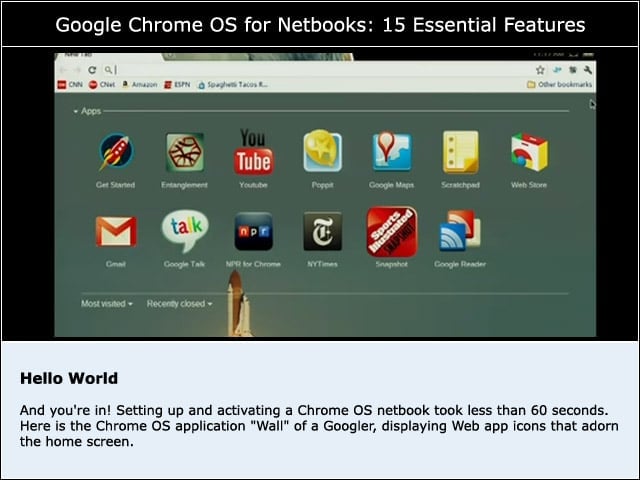
Task: Collapse the Apps section
Action: point(87,111)
